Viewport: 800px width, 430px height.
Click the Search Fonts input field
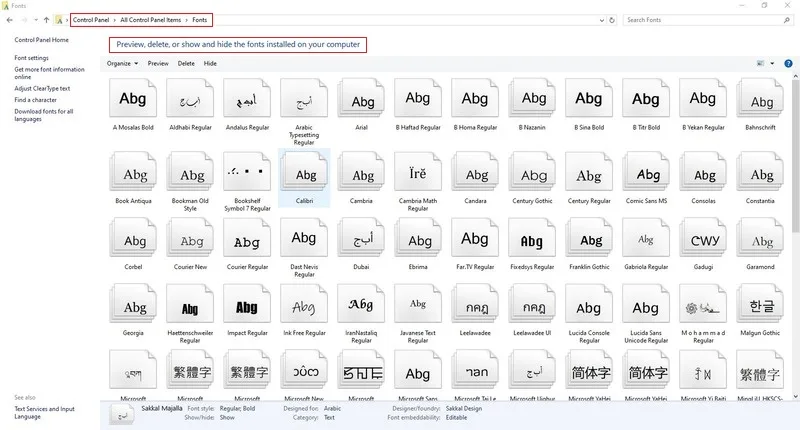704,20
